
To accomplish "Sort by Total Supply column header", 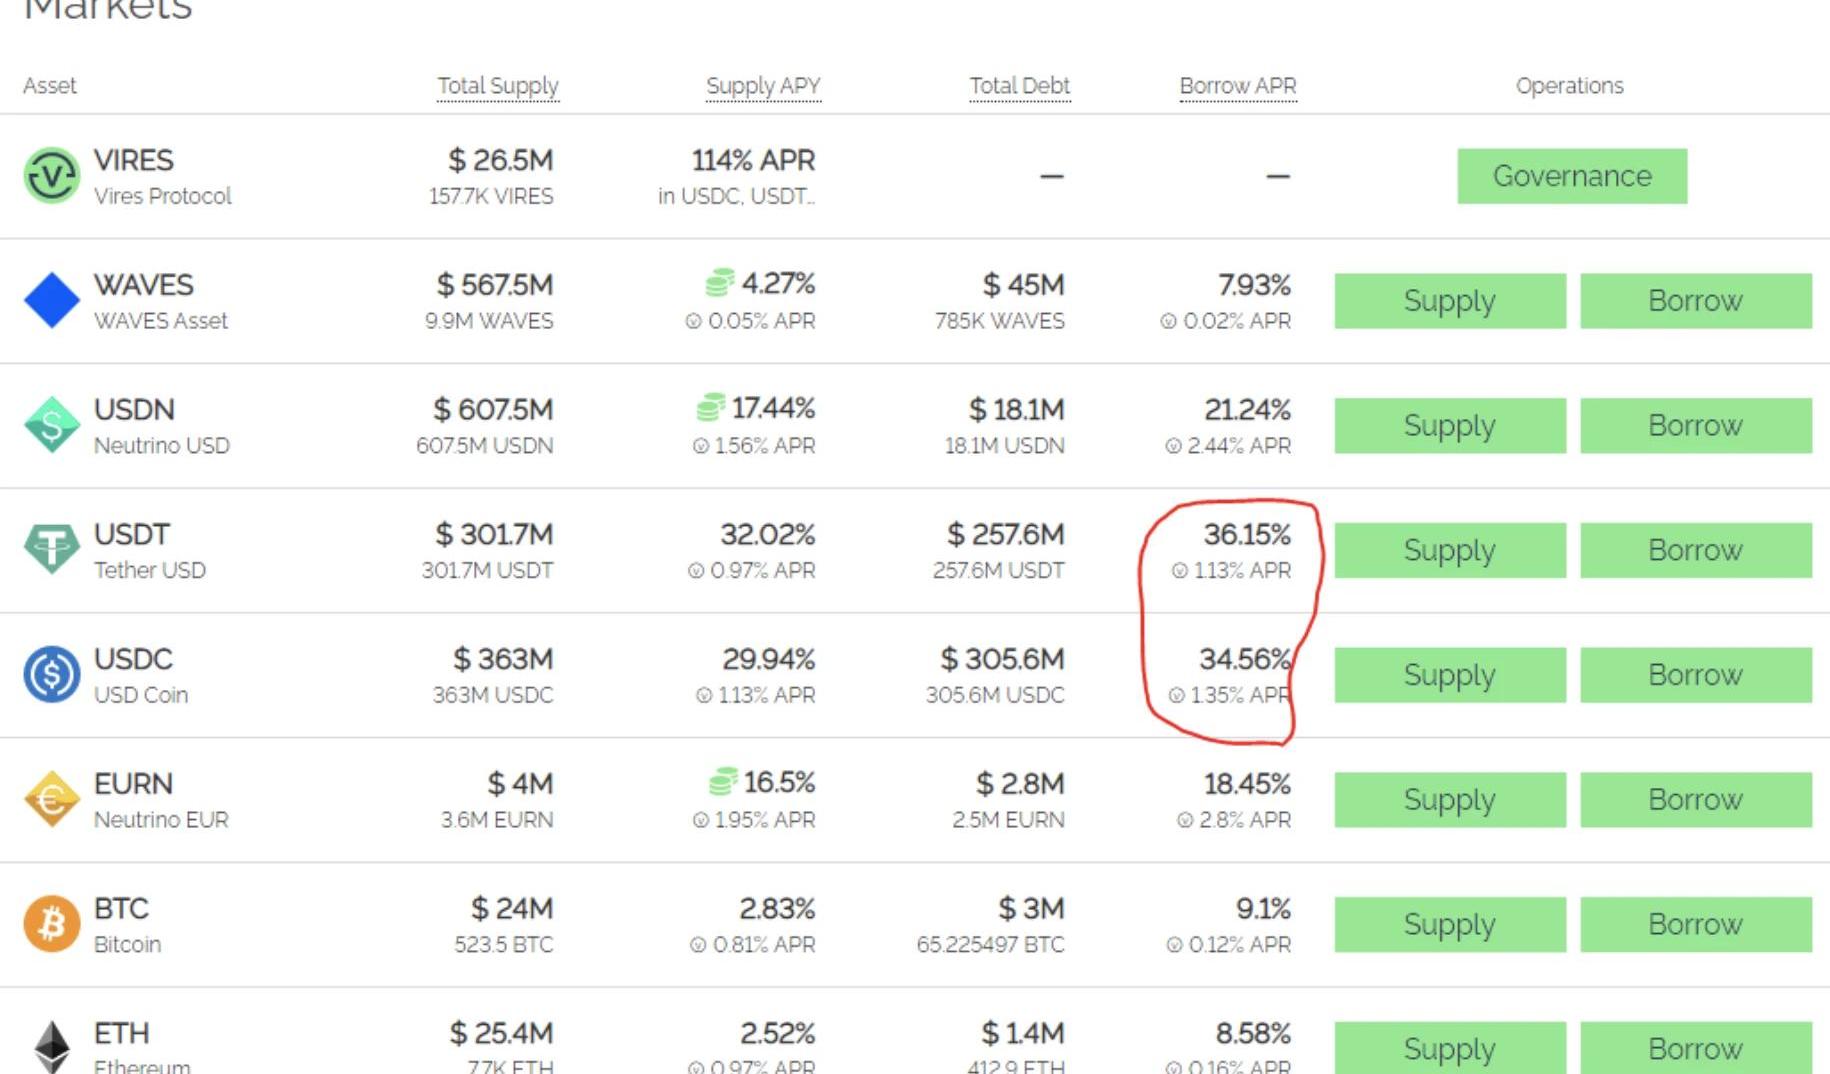I will click(497, 86).
